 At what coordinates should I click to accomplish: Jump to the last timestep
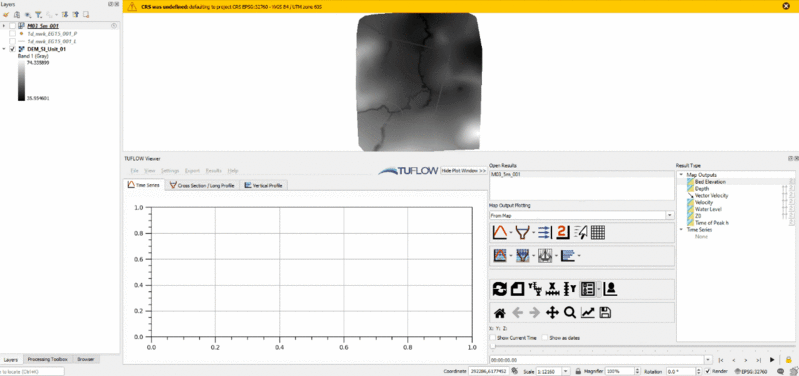pyautogui.click(x=759, y=360)
